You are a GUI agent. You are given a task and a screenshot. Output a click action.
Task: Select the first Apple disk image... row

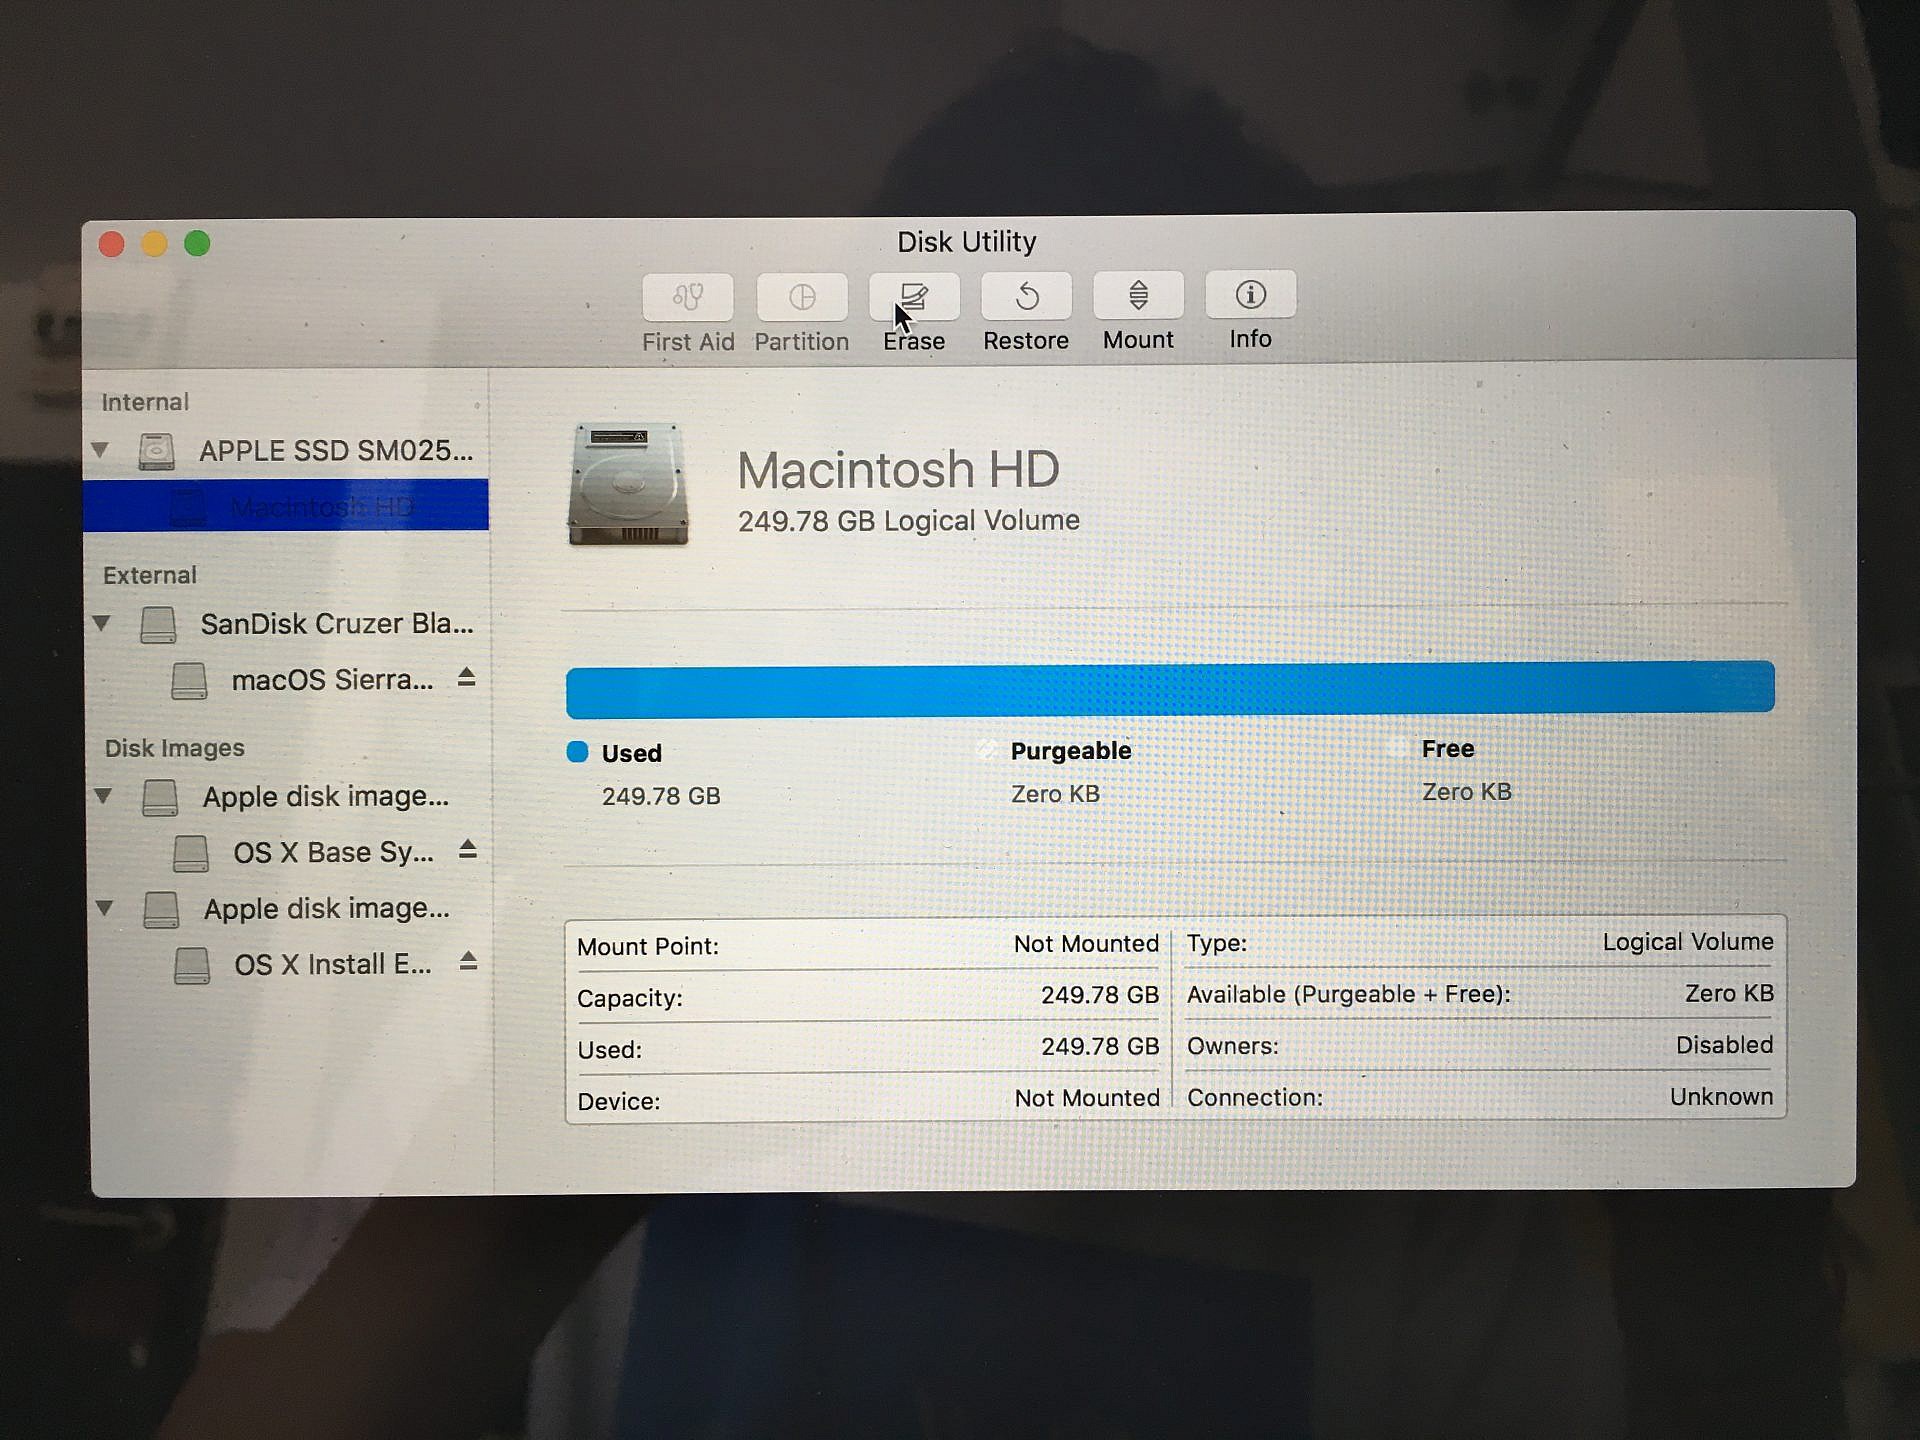pyautogui.click(x=289, y=797)
